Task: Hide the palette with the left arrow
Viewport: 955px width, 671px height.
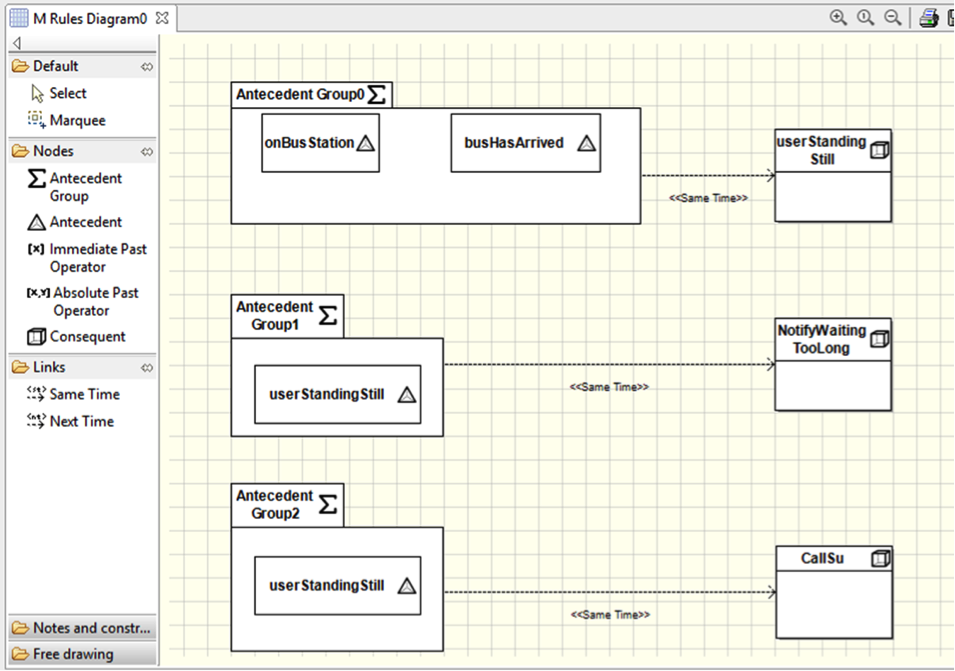Action: 17,42
